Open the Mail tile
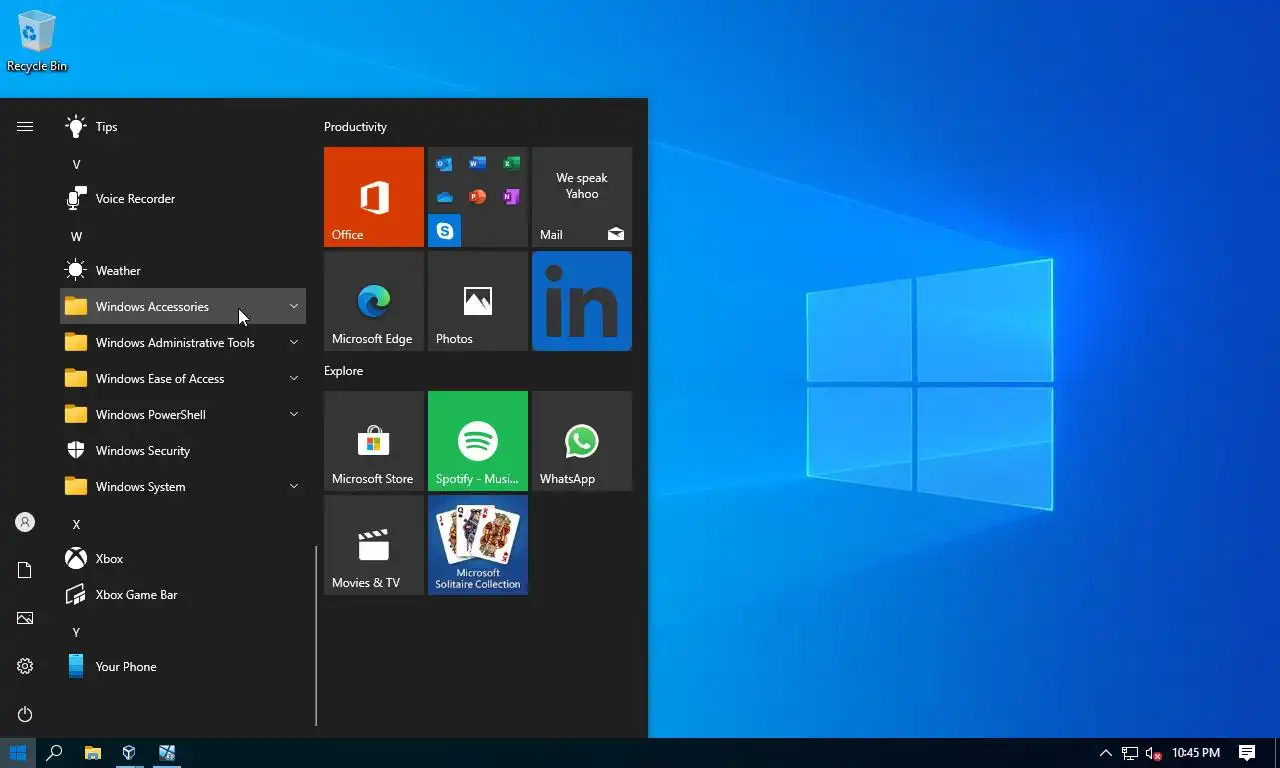Screen dimensions: 1280x768 click(582, 197)
